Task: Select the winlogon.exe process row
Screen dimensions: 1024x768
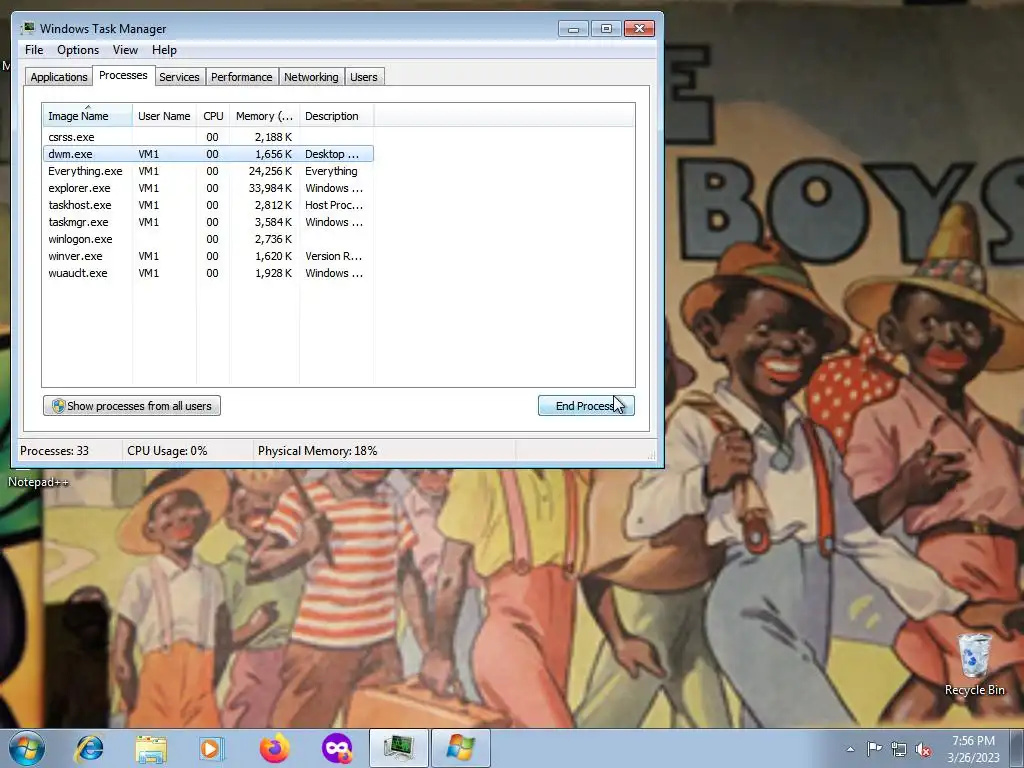Action: click(x=208, y=239)
